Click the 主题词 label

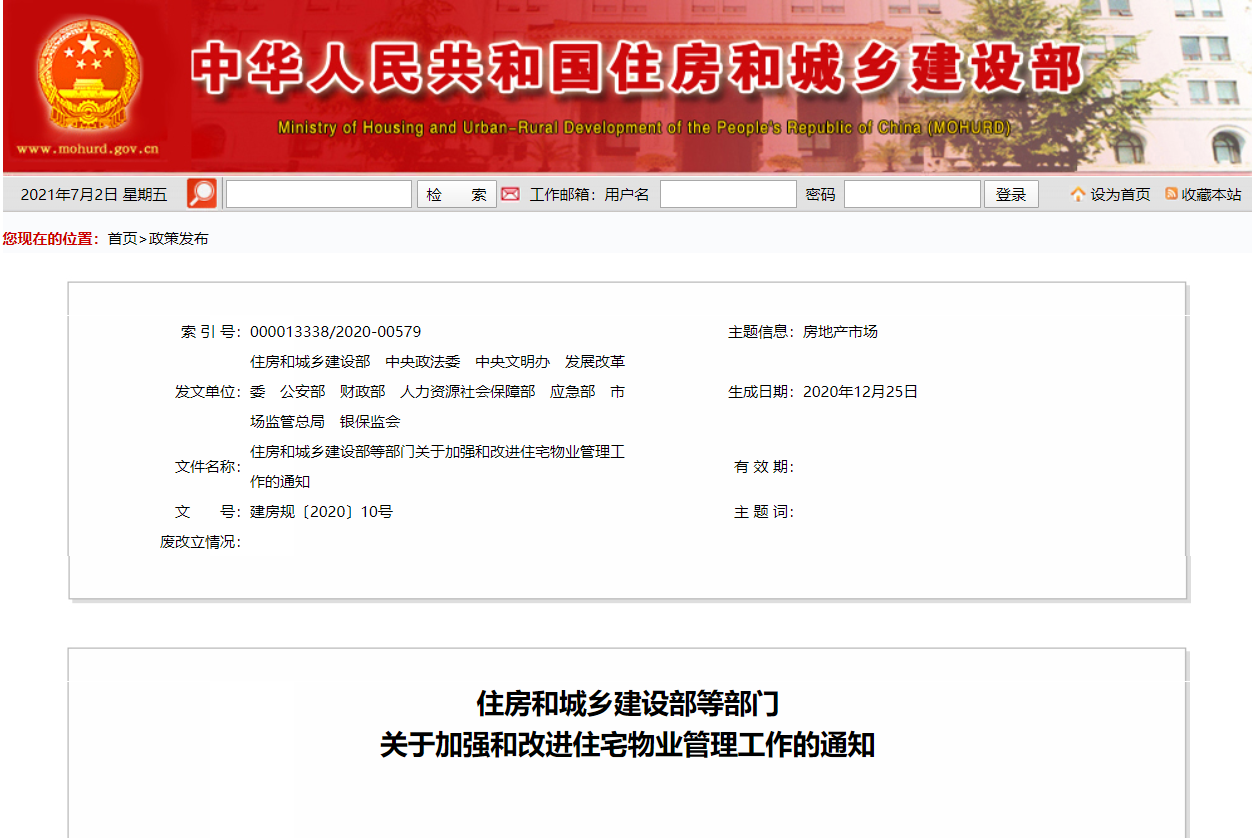point(764,512)
